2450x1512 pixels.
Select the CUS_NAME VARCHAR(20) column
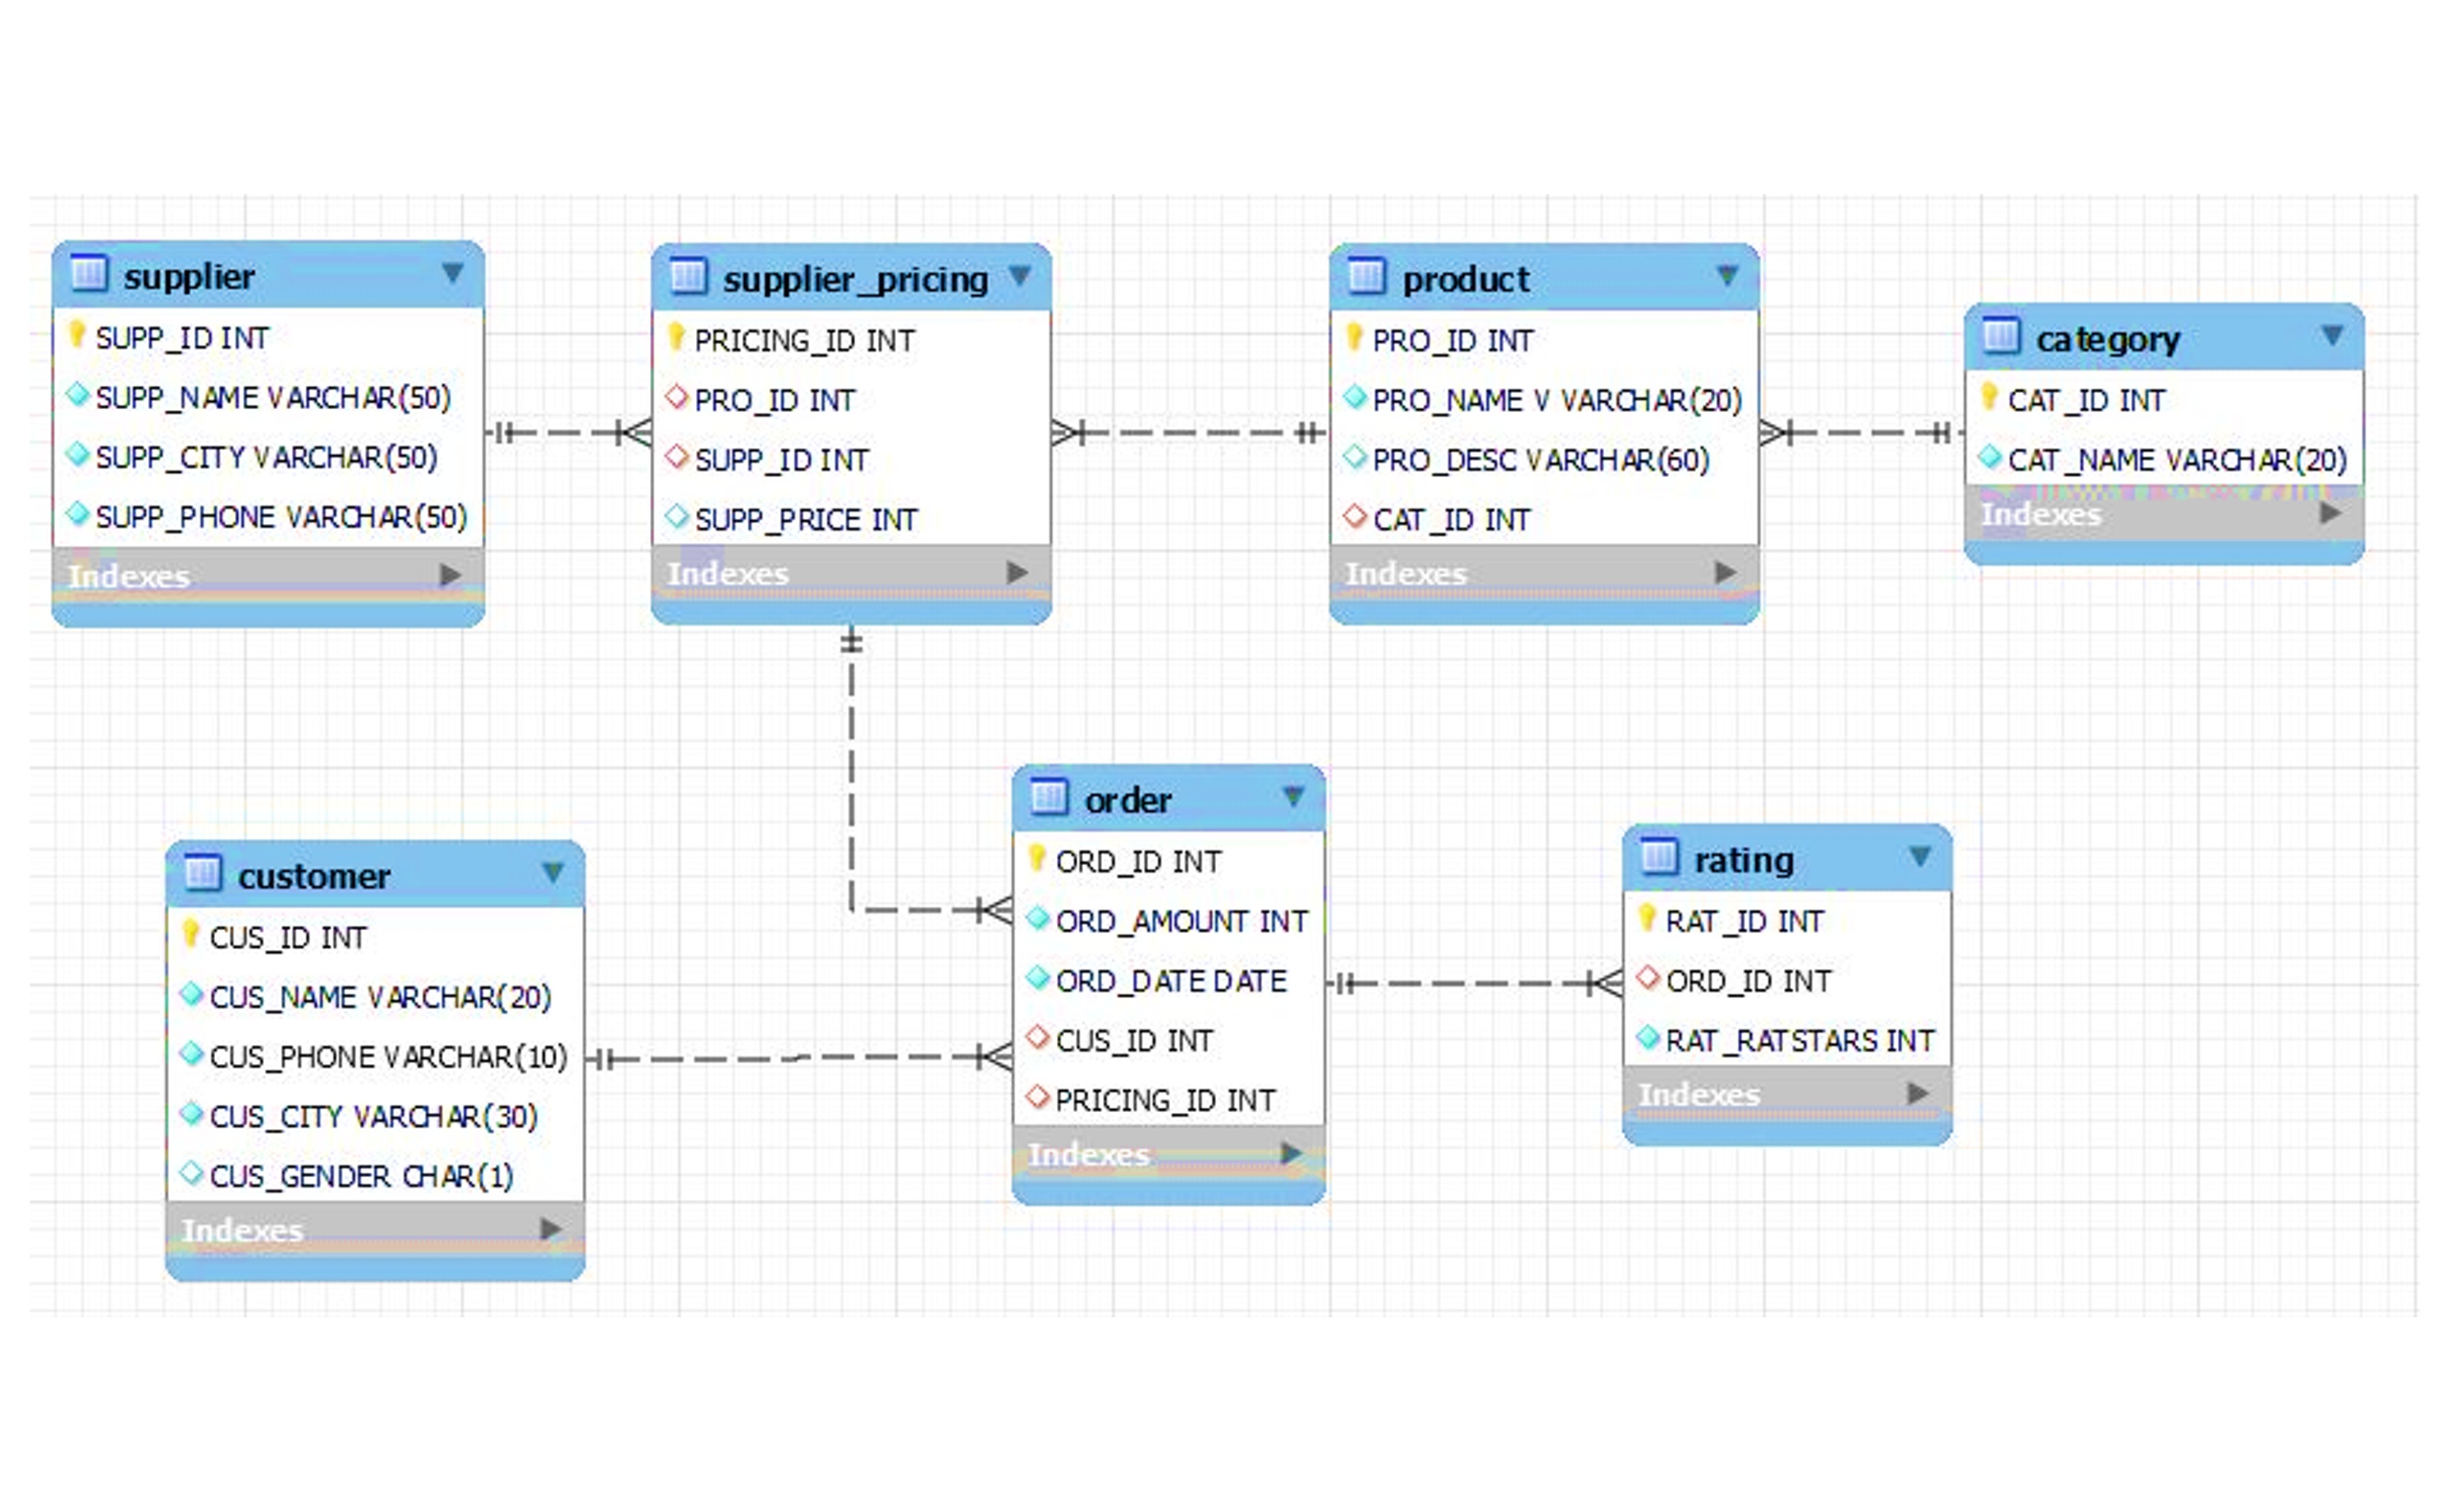point(376,998)
